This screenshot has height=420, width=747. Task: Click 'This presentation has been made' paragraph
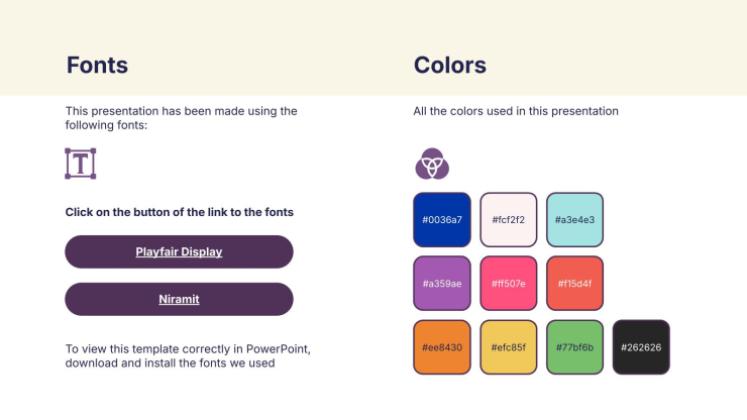pos(181,118)
